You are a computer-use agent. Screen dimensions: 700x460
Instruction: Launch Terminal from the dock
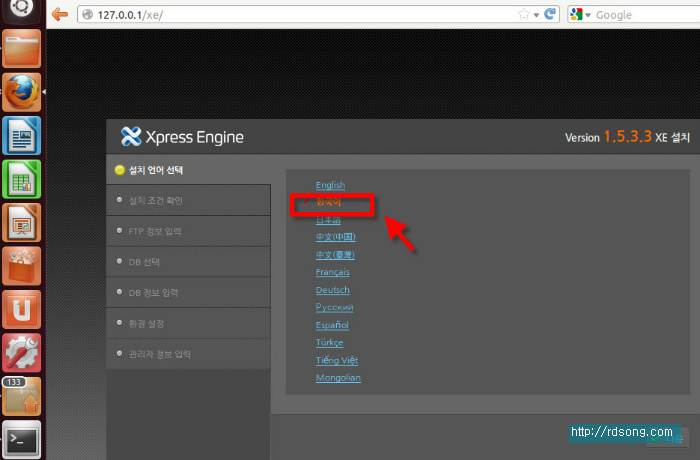click(21, 439)
